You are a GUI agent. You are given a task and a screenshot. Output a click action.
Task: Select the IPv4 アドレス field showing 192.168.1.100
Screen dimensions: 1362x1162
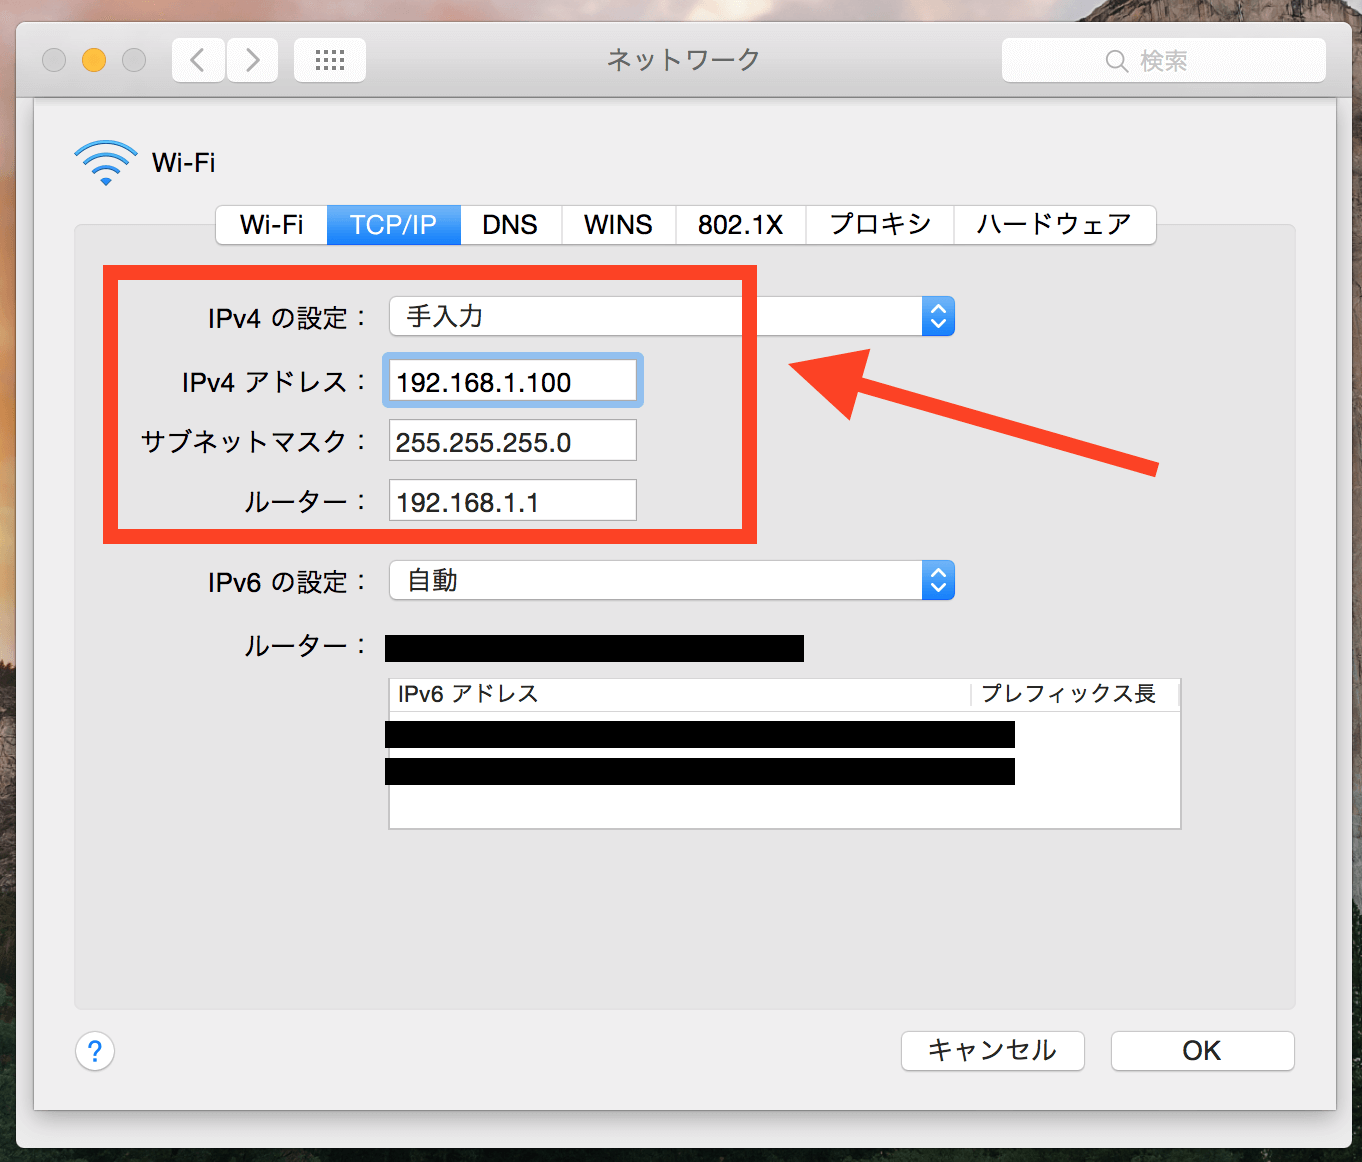[511, 381]
